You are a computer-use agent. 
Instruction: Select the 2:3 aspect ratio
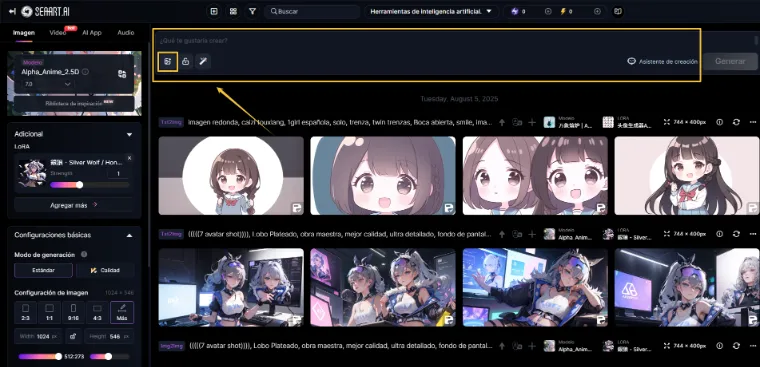click(x=26, y=312)
